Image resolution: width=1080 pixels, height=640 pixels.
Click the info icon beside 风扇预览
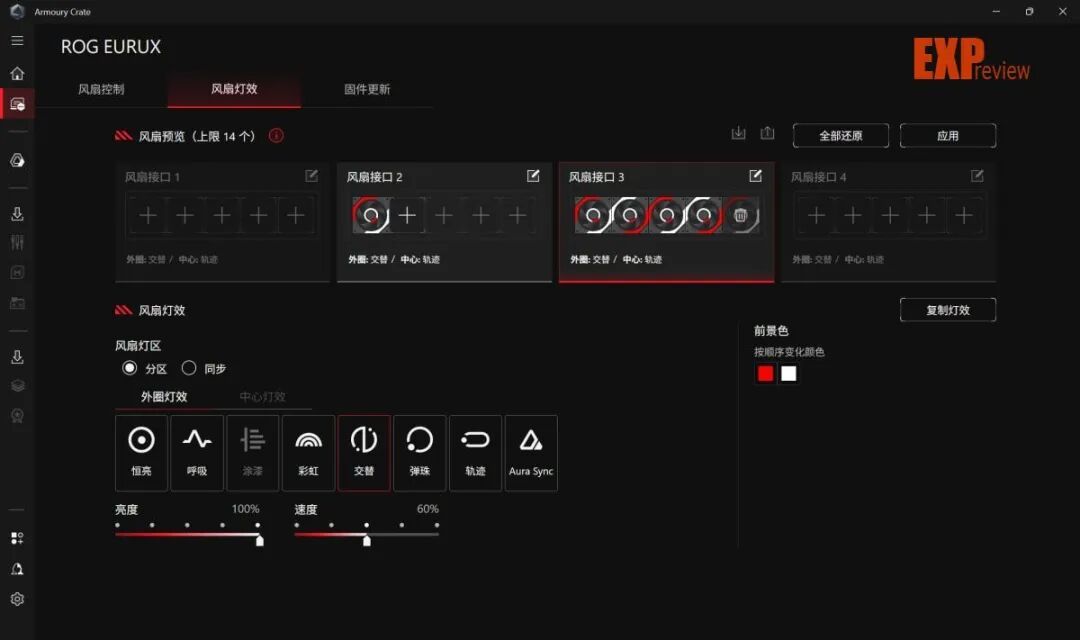(276, 136)
